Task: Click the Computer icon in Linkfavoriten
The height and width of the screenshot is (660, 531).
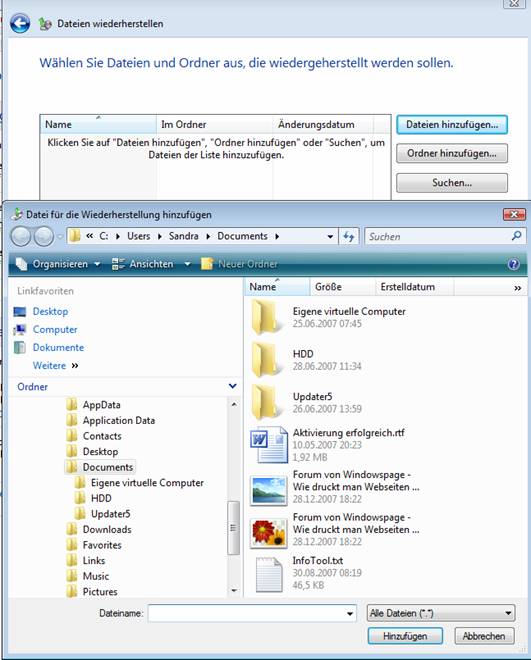Action: [20, 330]
